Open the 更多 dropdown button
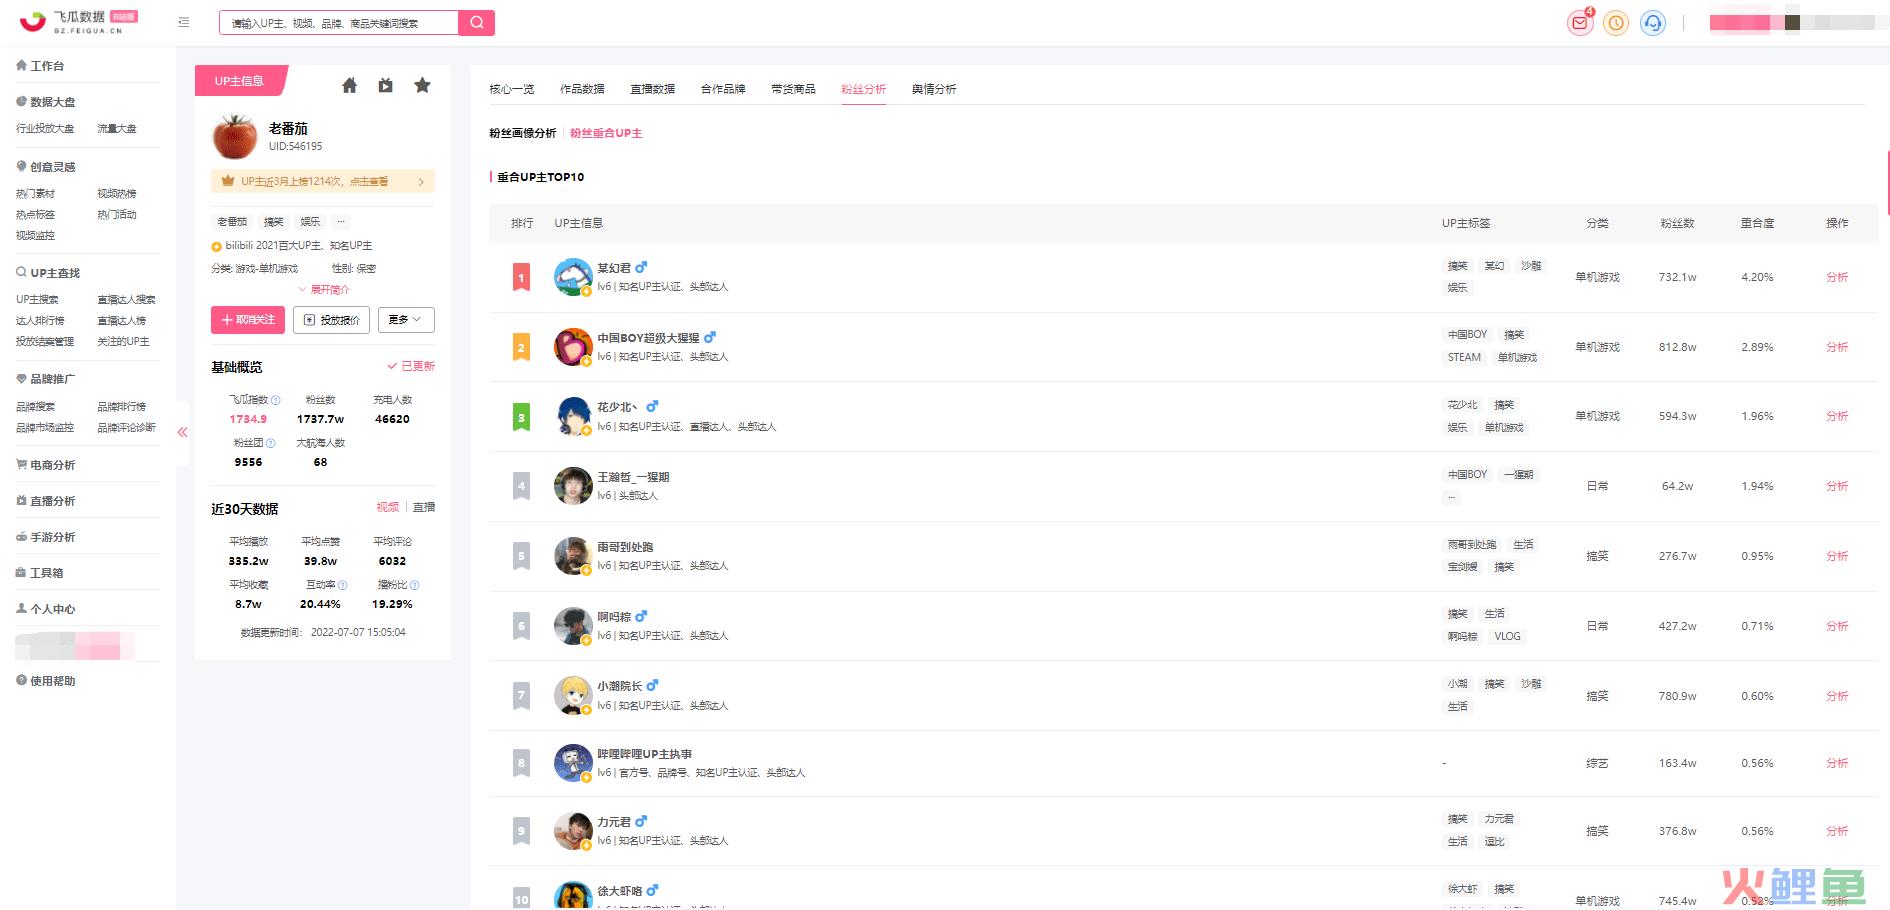This screenshot has width=1890, height=910. tap(406, 320)
